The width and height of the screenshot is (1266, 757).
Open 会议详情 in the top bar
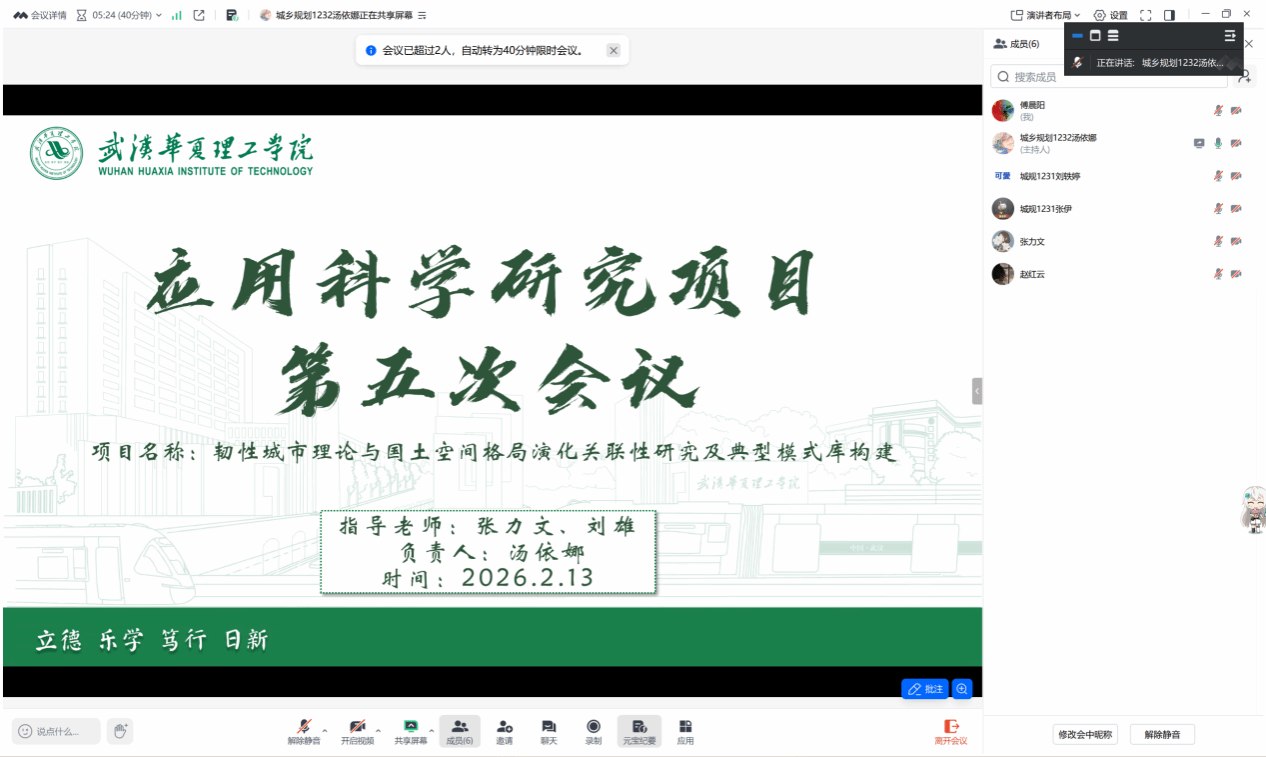40,15
